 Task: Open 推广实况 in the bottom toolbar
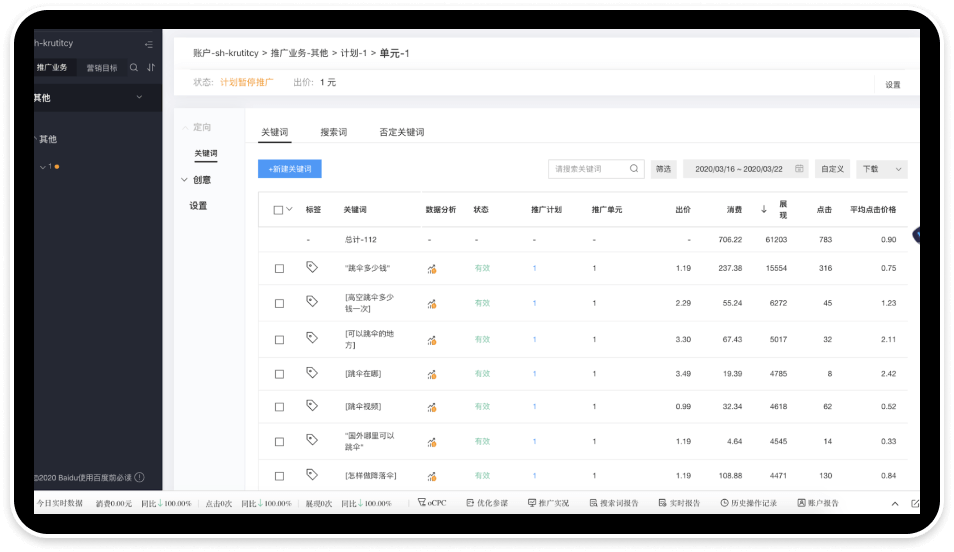(x=548, y=503)
